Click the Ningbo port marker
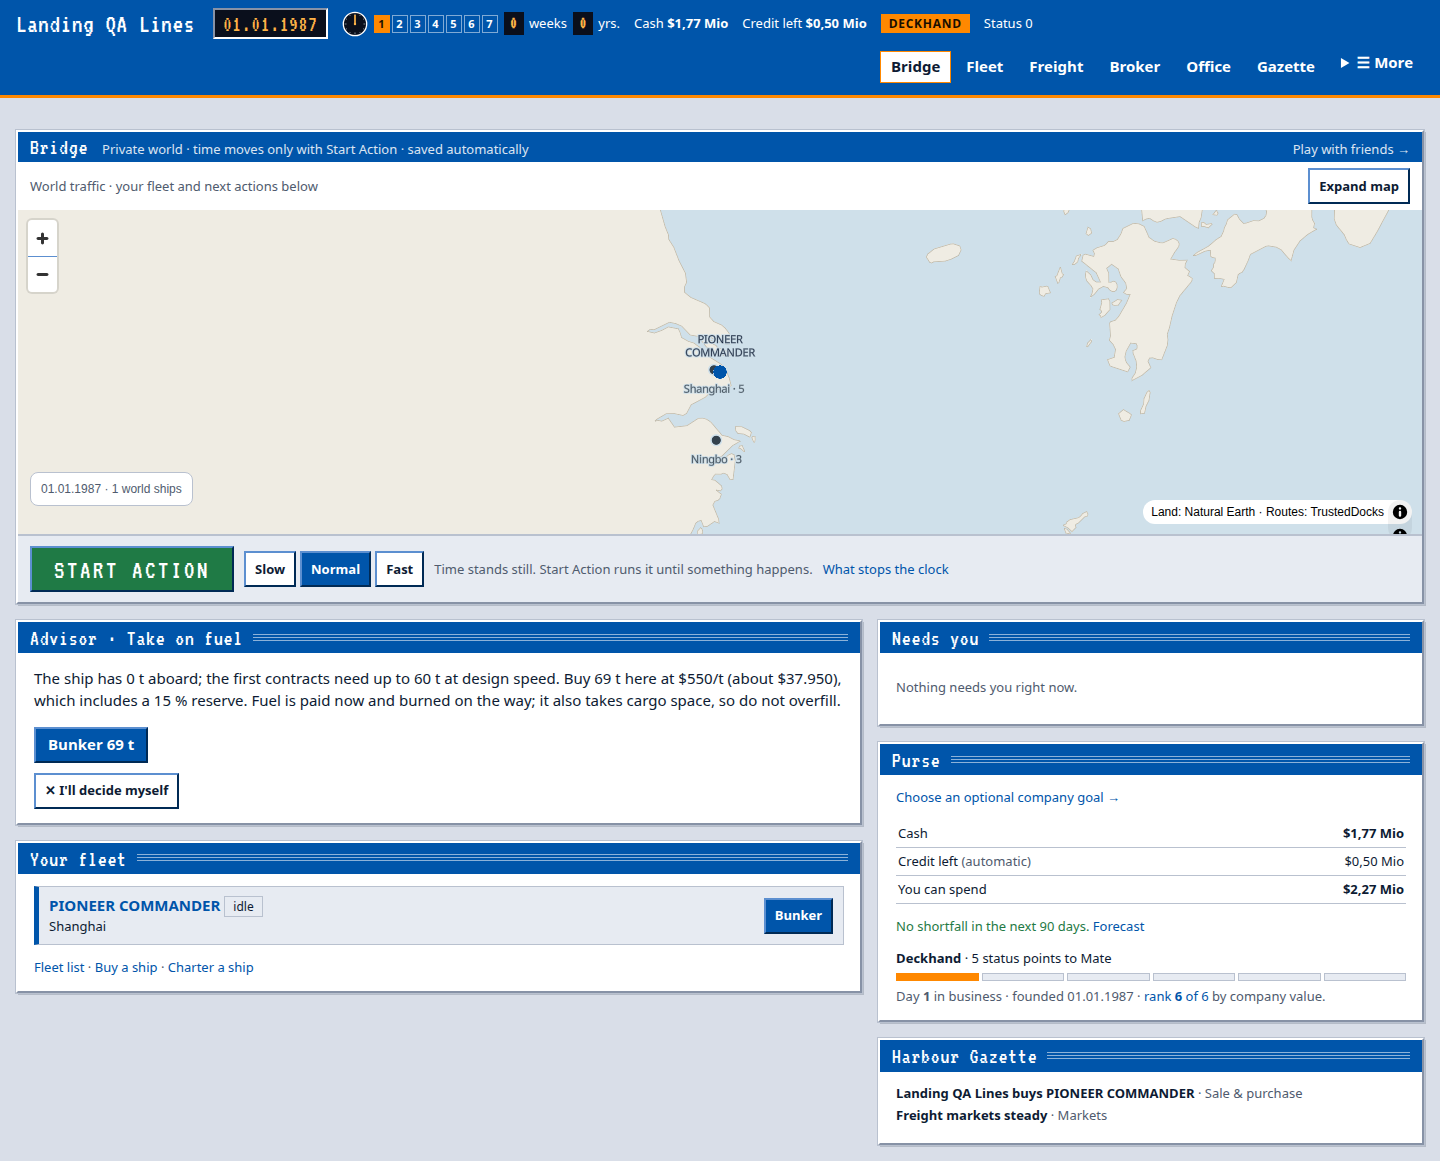 pos(716,440)
